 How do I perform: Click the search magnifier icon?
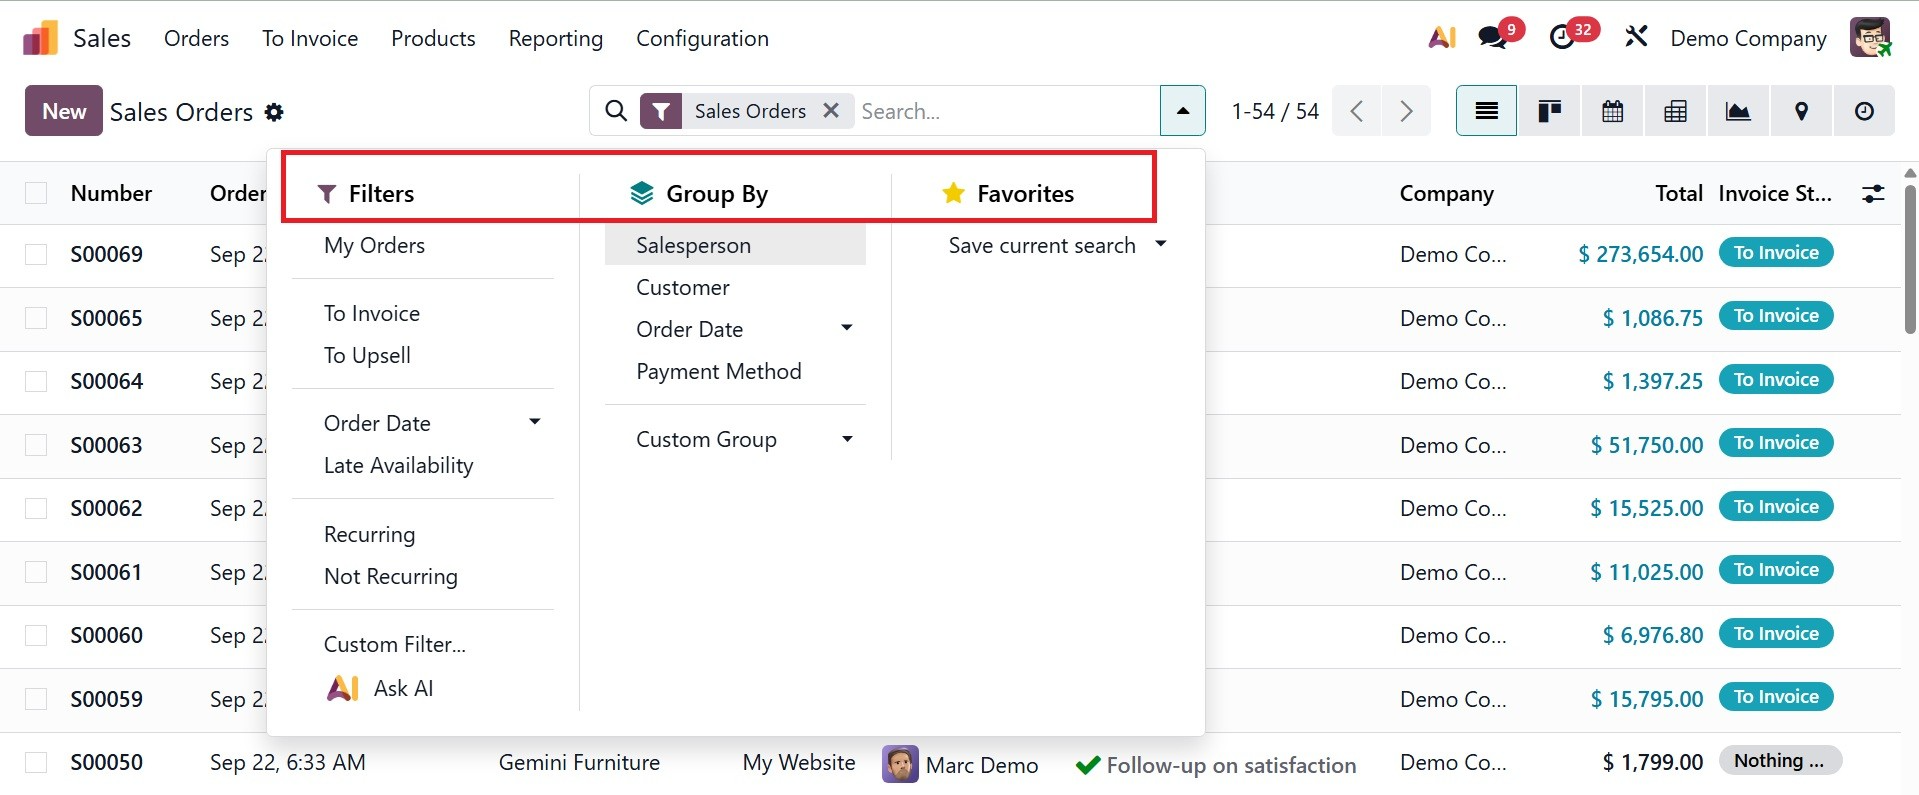[x=617, y=111]
